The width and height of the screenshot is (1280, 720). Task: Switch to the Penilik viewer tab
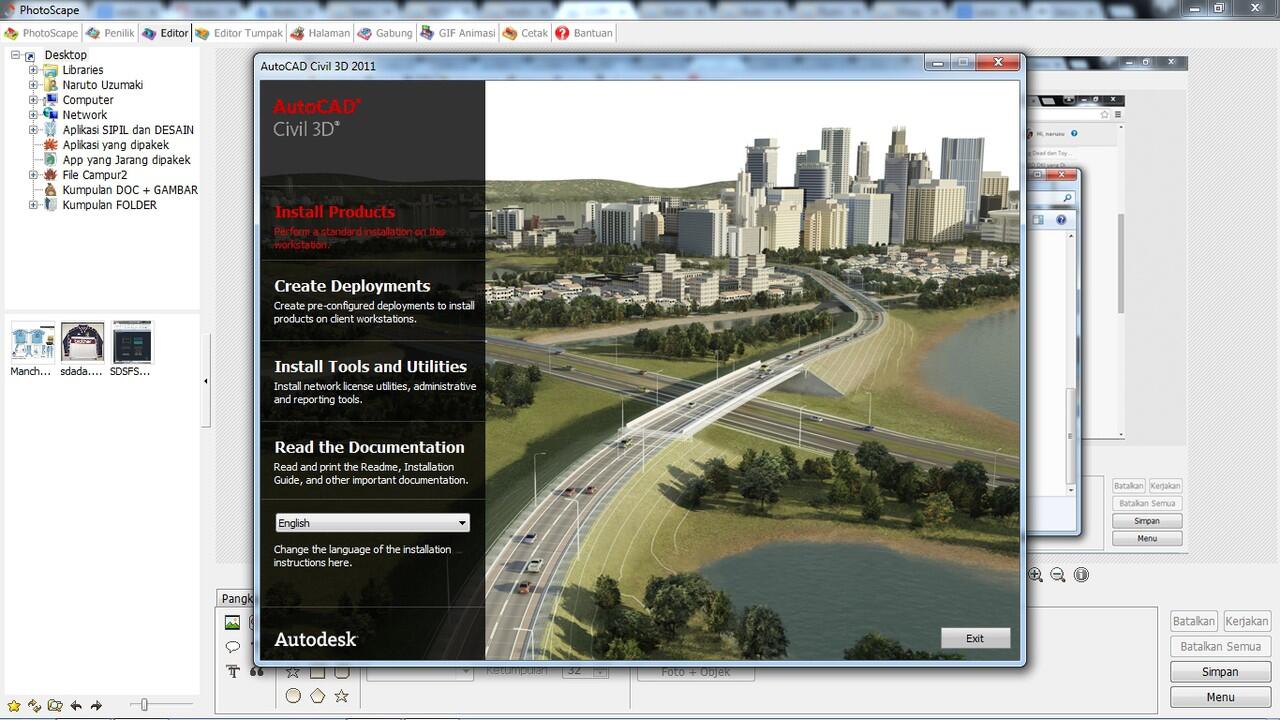point(110,33)
